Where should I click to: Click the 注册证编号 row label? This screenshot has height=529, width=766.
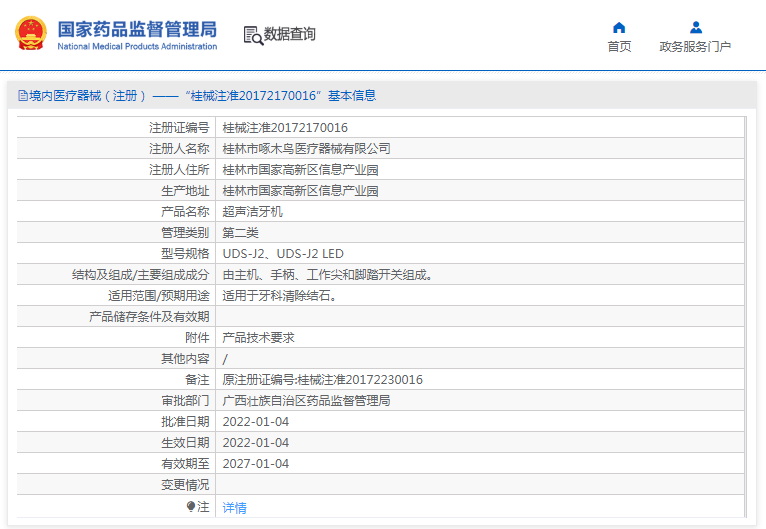[x=179, y=128]
